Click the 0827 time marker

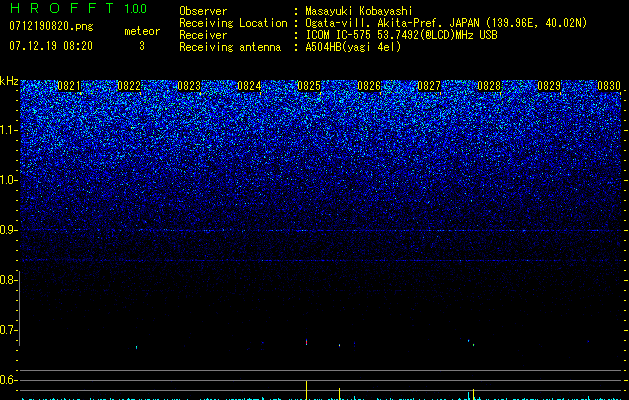[429, 86]
